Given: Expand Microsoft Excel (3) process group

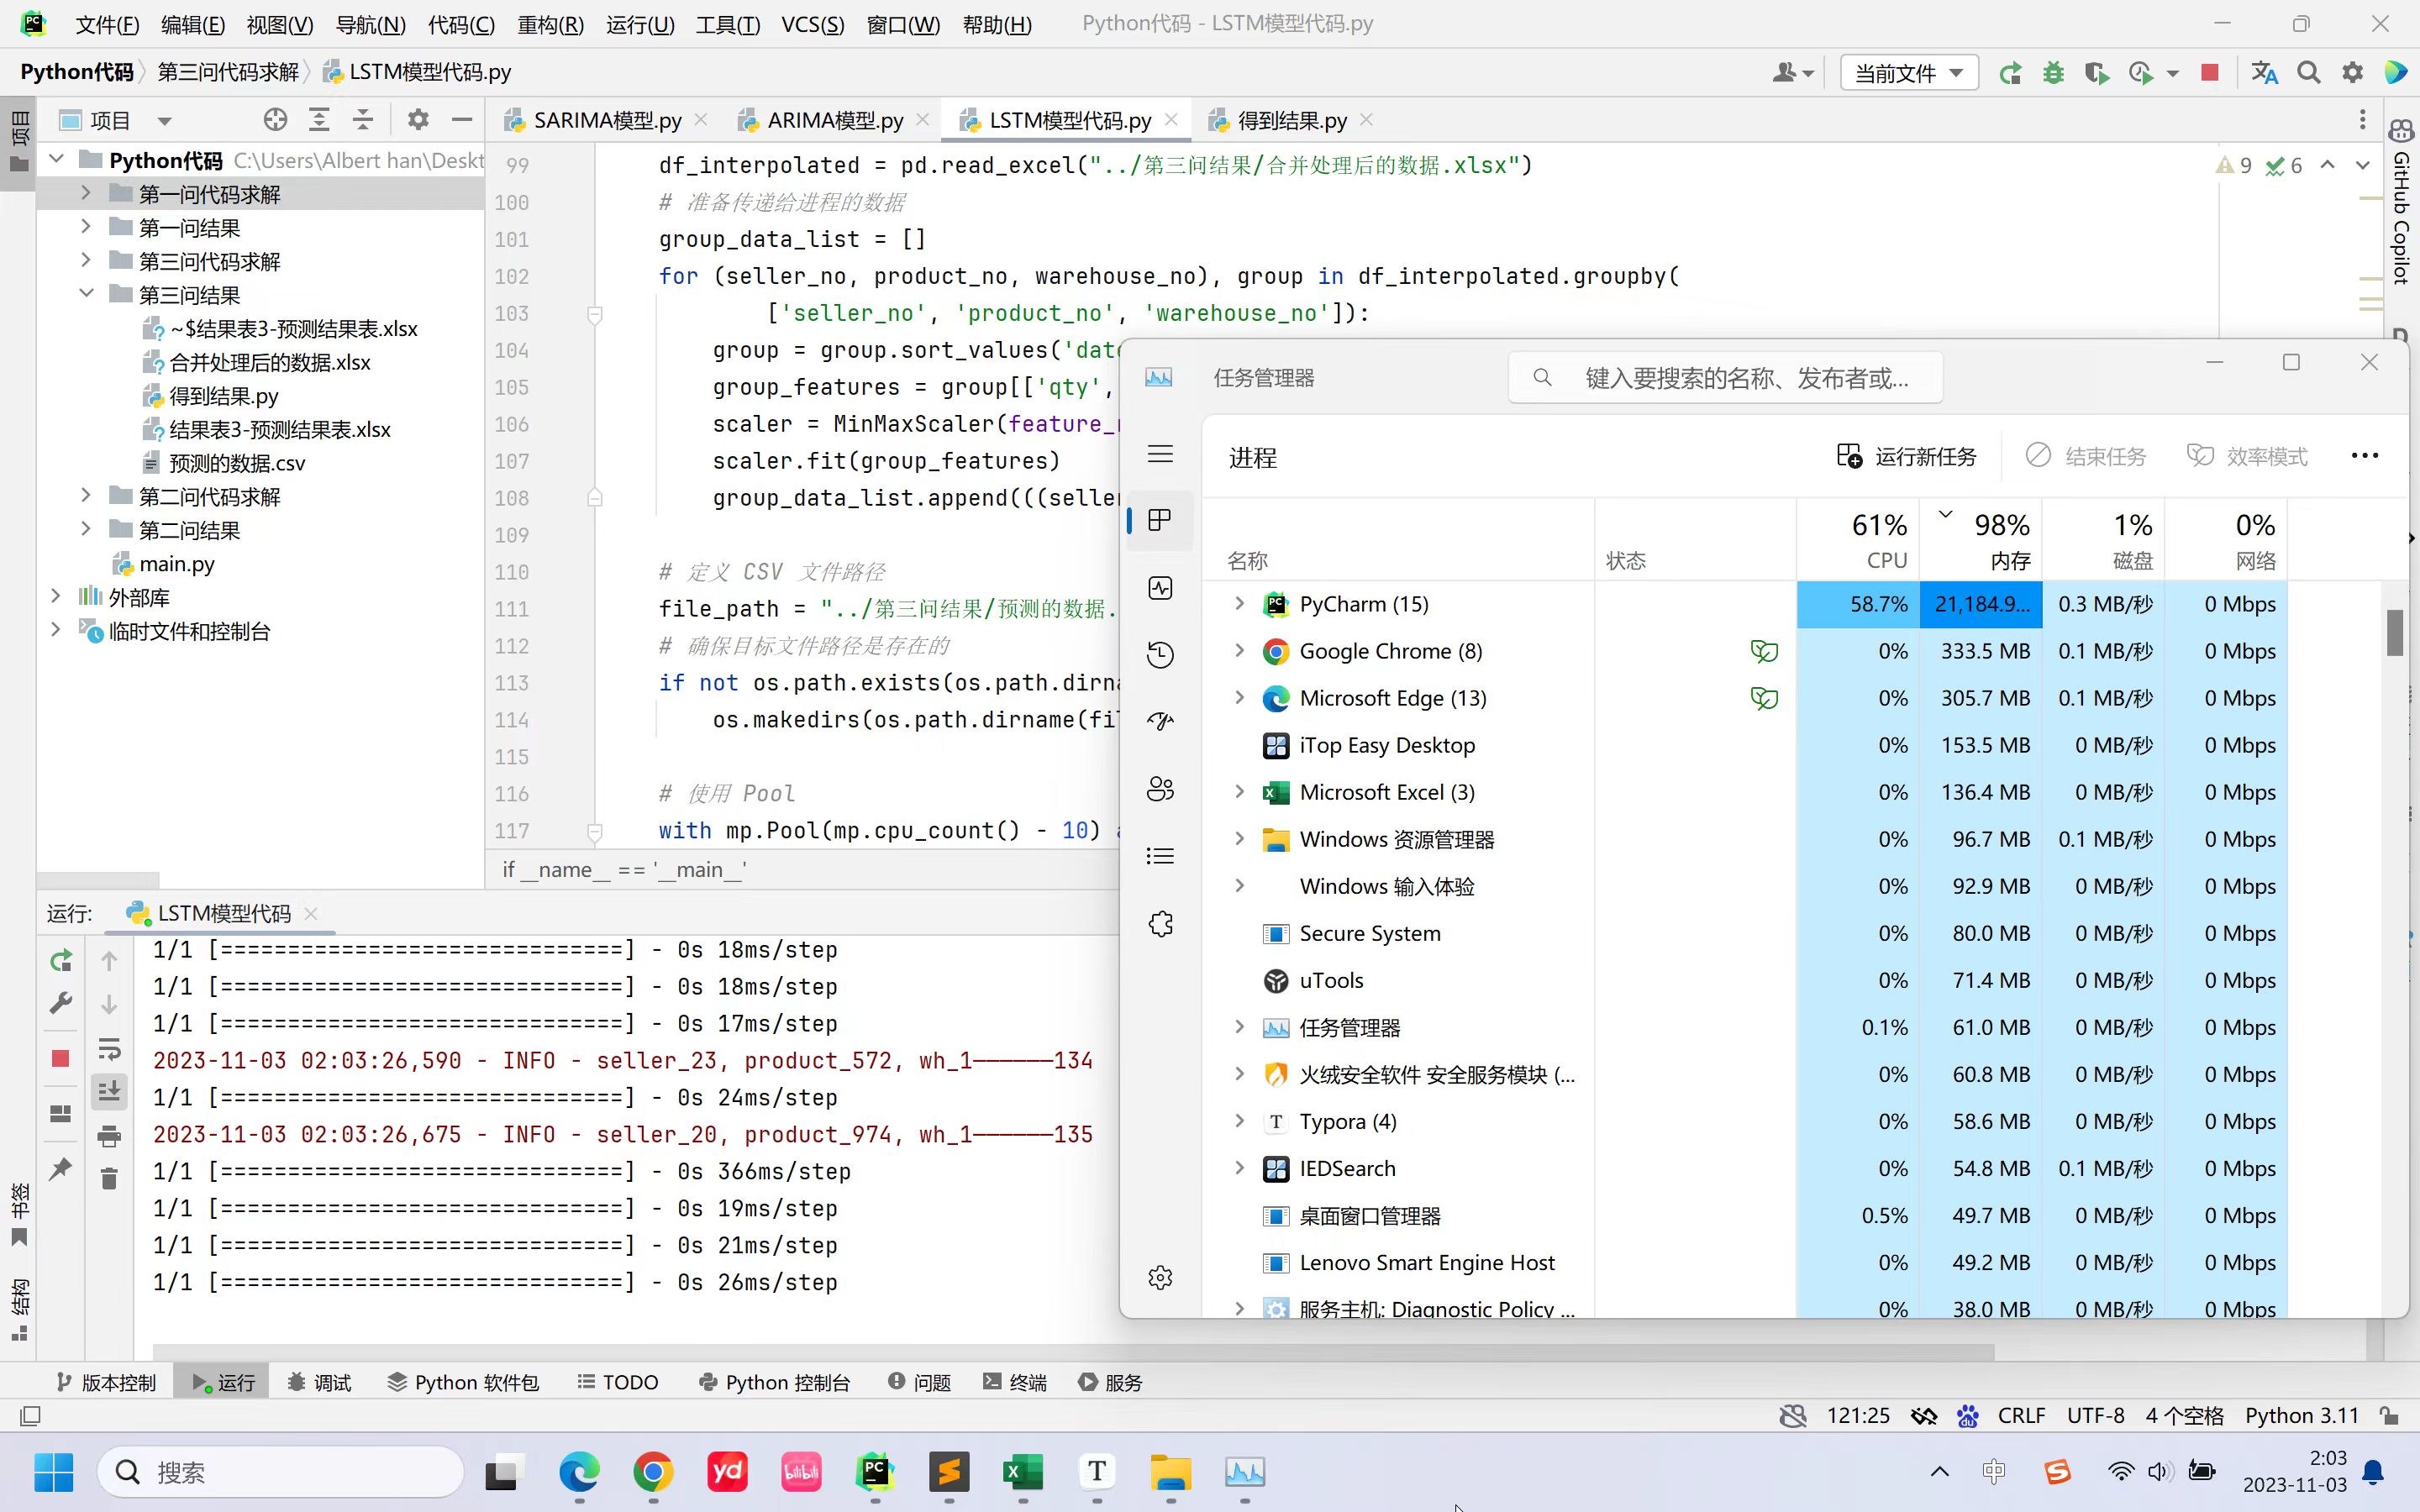Looking at the screenshot, I should [x=1239, y=791].
